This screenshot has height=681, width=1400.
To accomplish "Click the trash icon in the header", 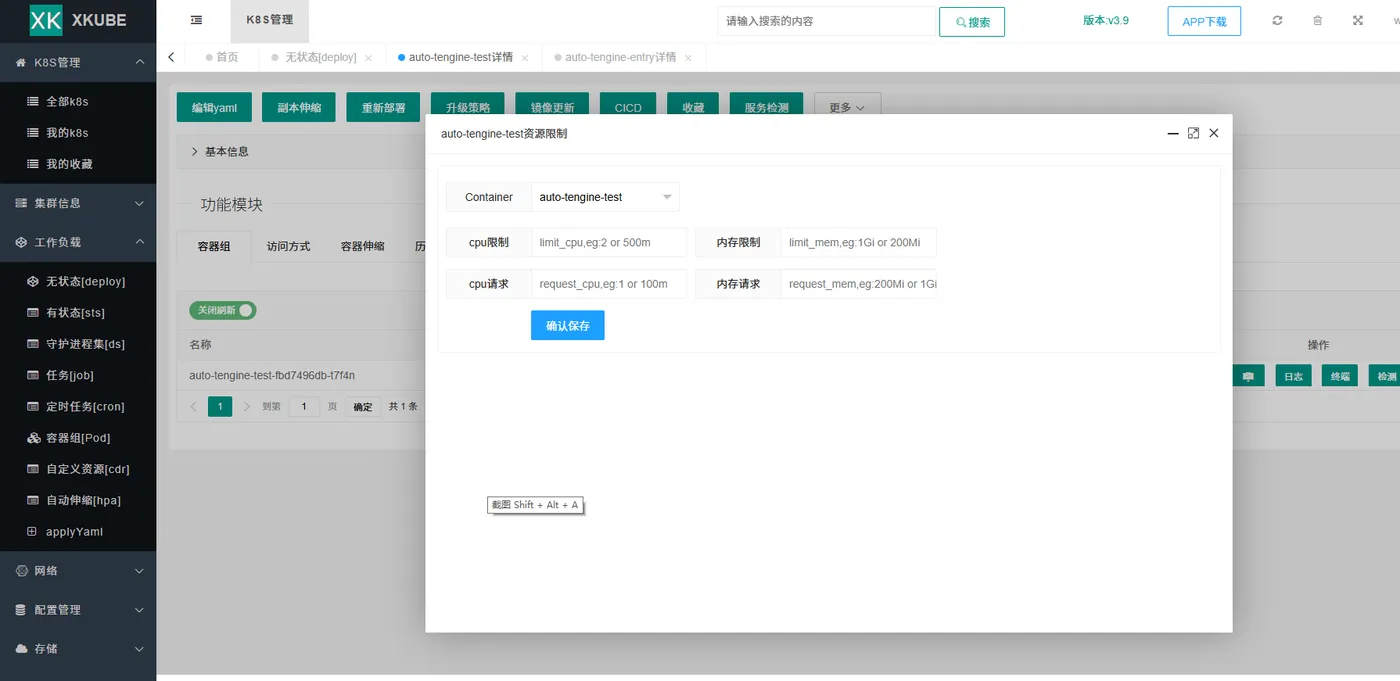I will (x=1317, y=20).
